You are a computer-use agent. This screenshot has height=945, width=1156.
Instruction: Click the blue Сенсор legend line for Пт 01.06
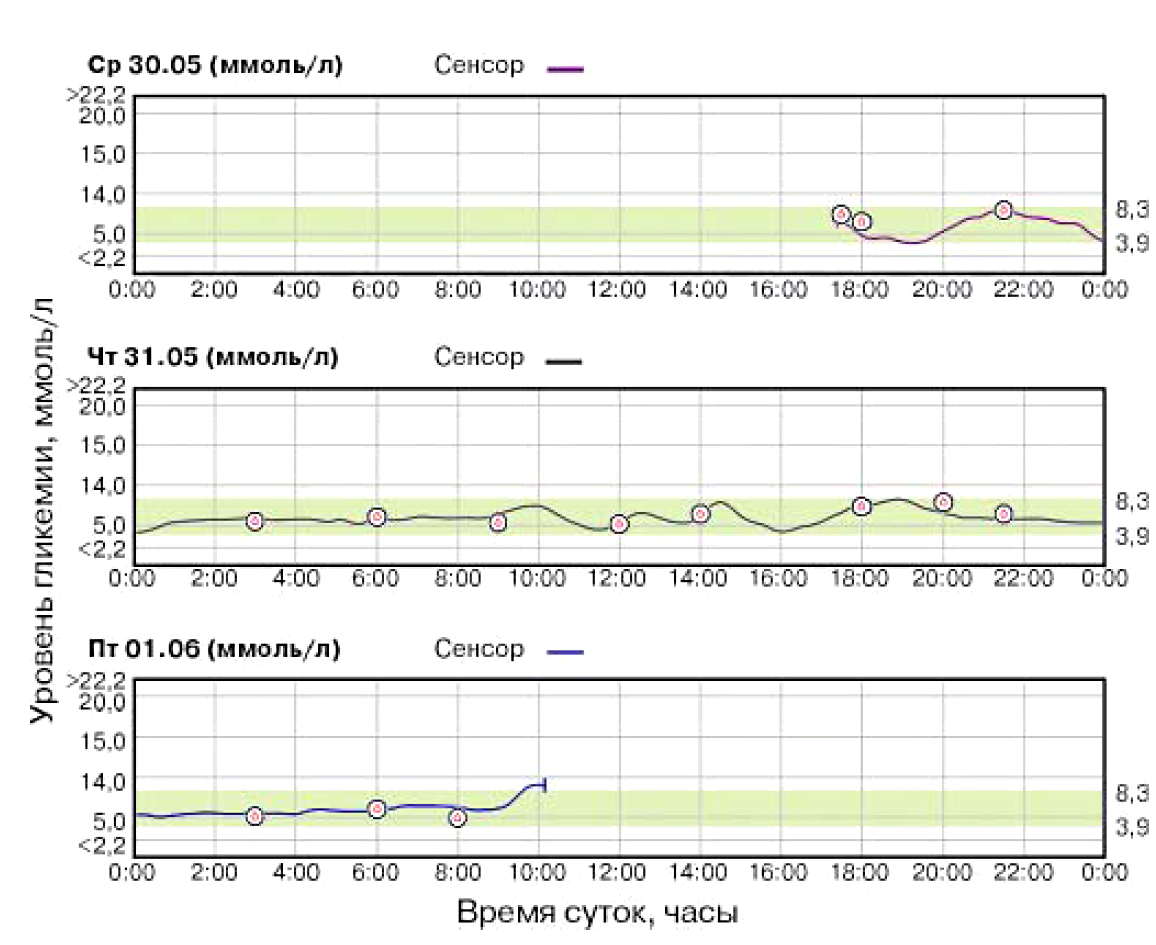565,652
